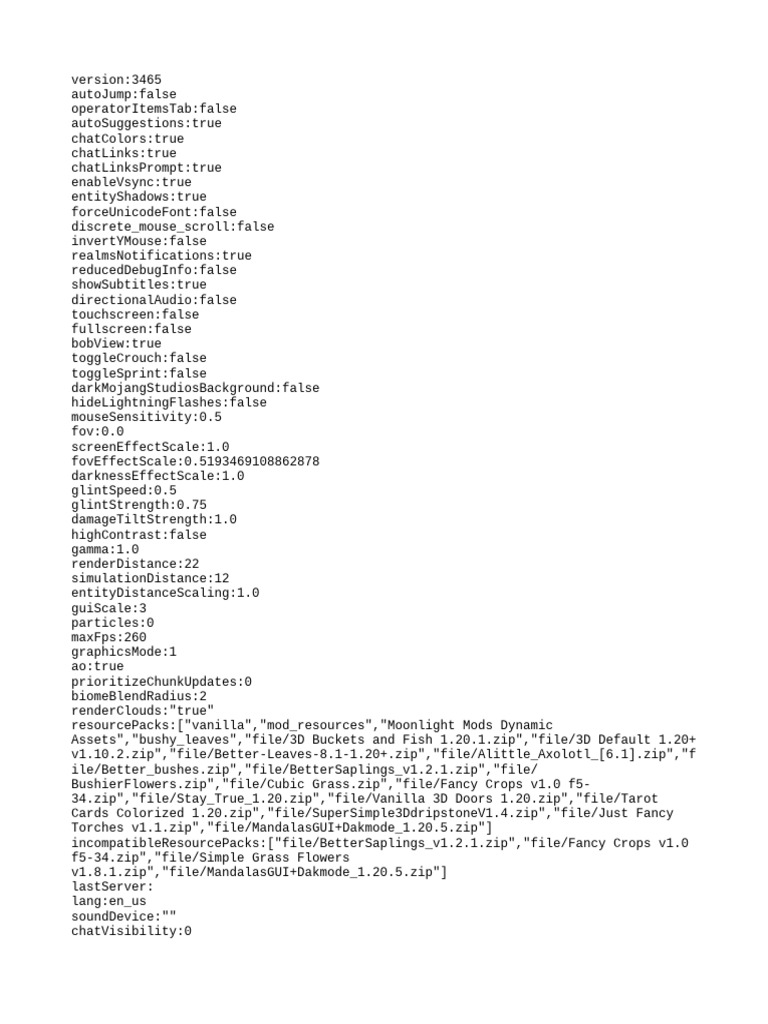
Task: Click the mouseSensitivity:0.5 line
Action: click(146, 417)
